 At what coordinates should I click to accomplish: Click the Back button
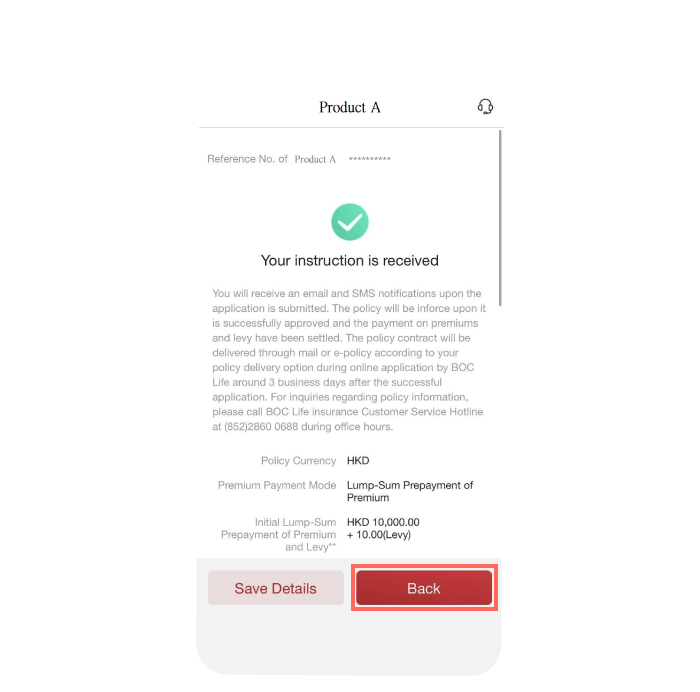pyautogui.click(x=424, y=588)
